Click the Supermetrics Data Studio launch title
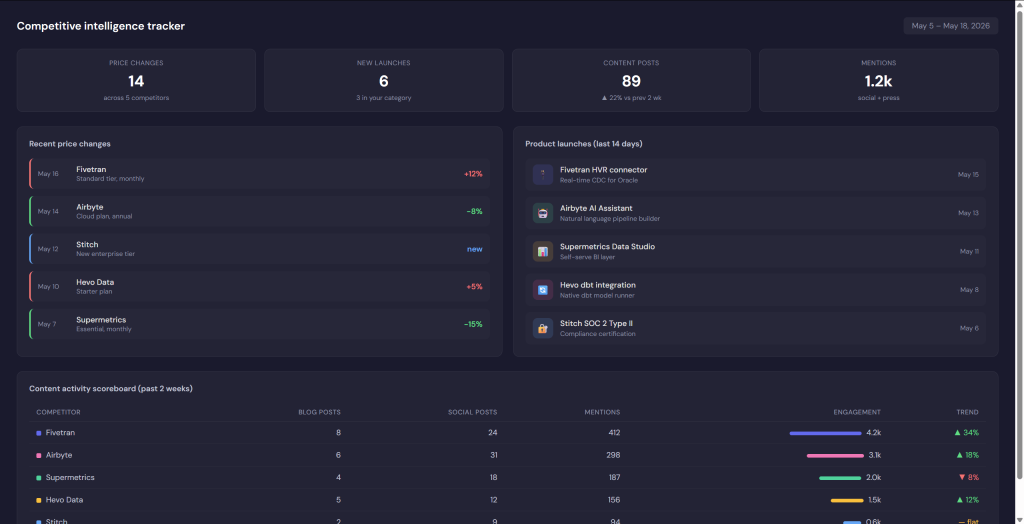 point(607,246)
